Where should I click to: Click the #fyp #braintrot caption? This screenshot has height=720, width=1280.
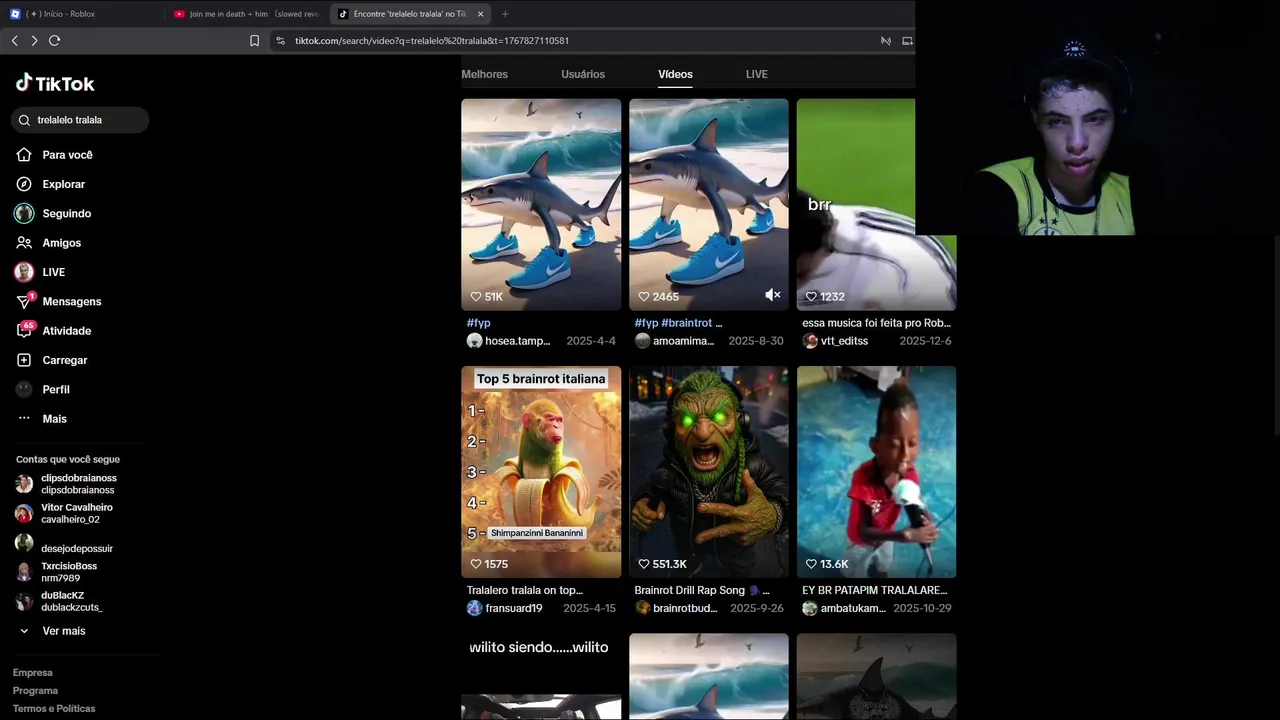tap(678, 323)
